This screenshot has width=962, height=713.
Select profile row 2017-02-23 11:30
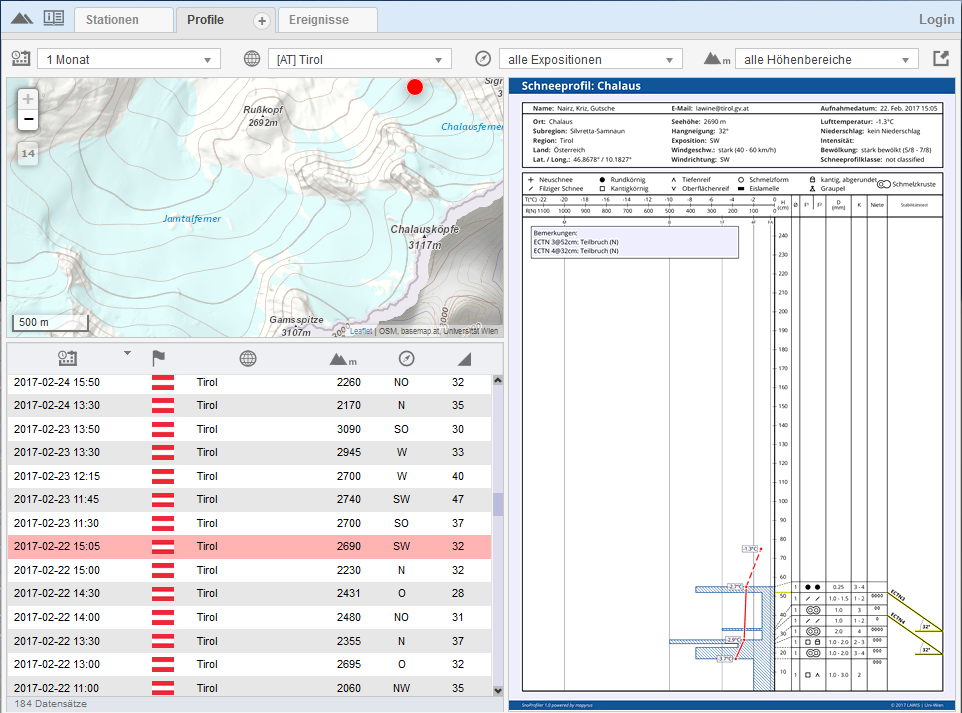(249, 523)
